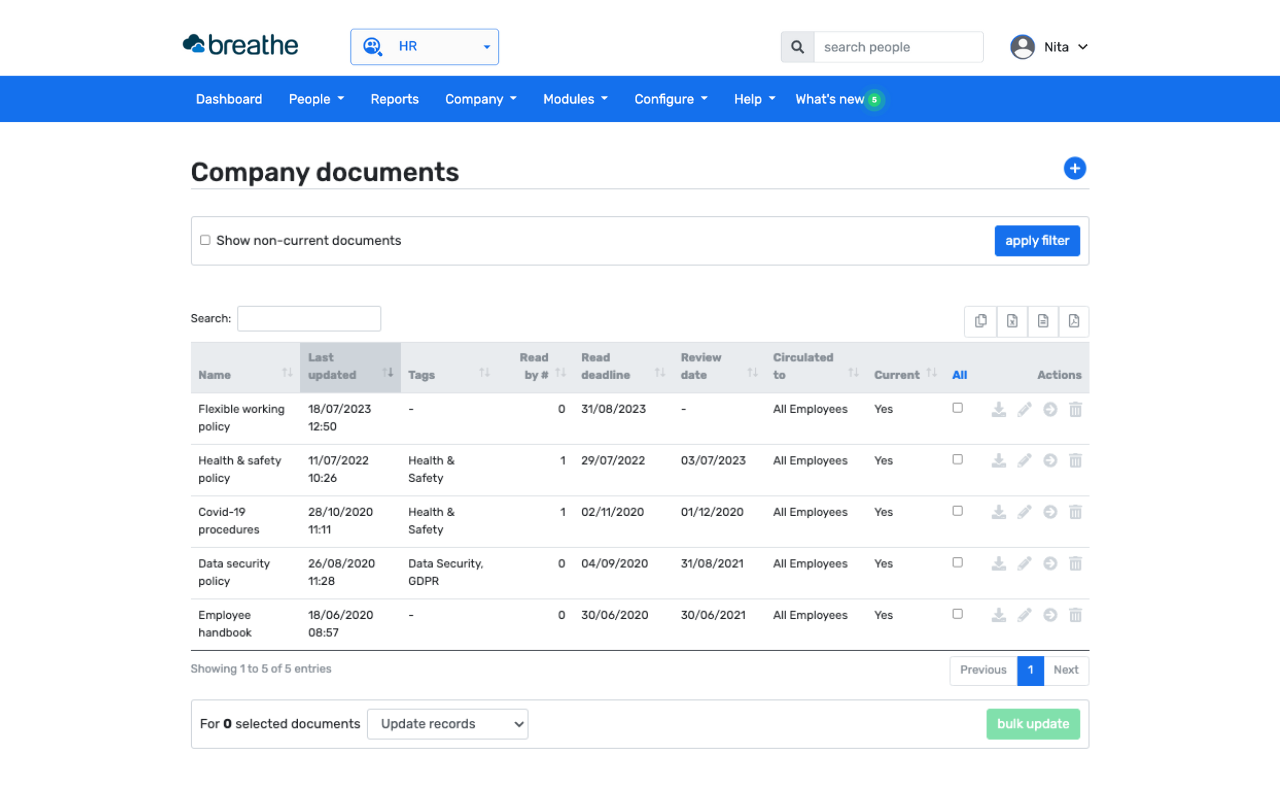Export table to PDF icon
The height and width of the screenshot is (800, 1280).
(x=1074, y=321)
